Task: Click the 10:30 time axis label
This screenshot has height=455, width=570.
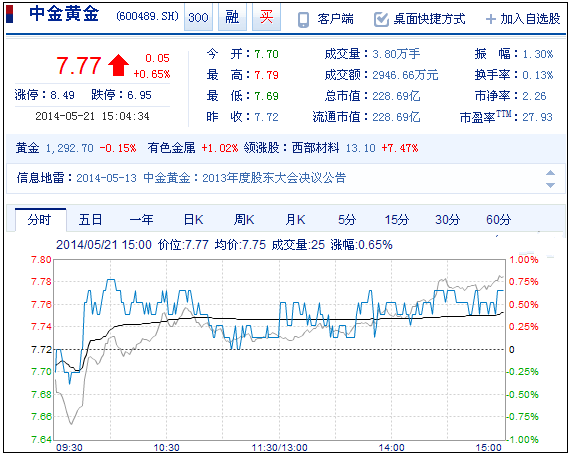Action: click(166, 448)
